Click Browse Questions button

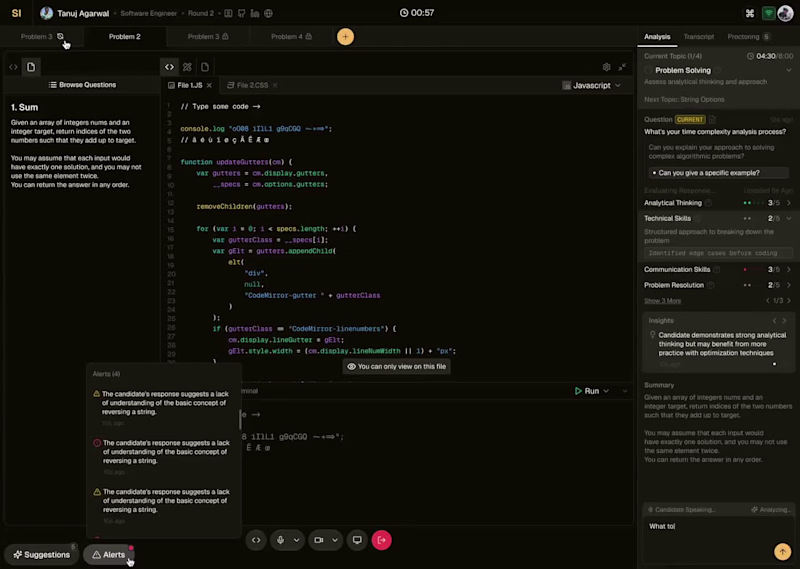point(82,85)
